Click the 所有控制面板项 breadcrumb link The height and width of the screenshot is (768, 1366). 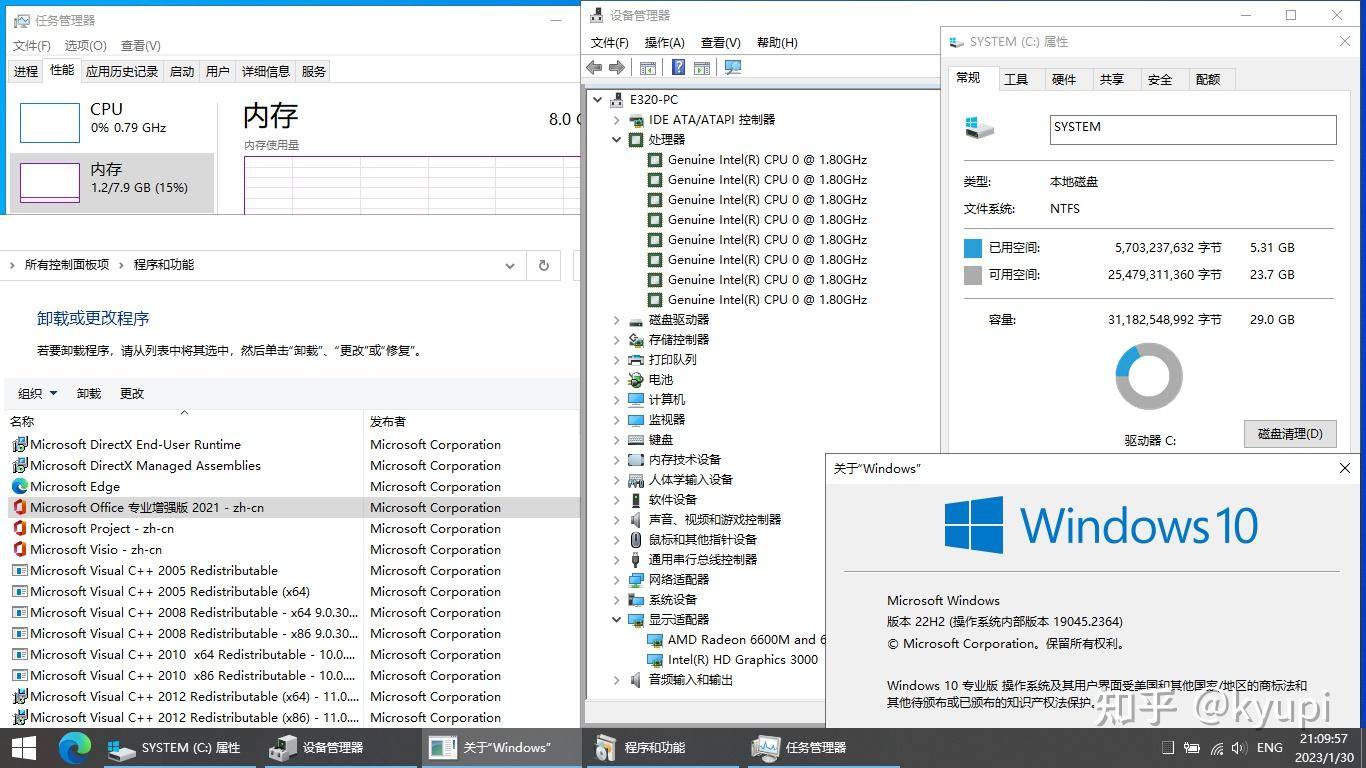67,265
